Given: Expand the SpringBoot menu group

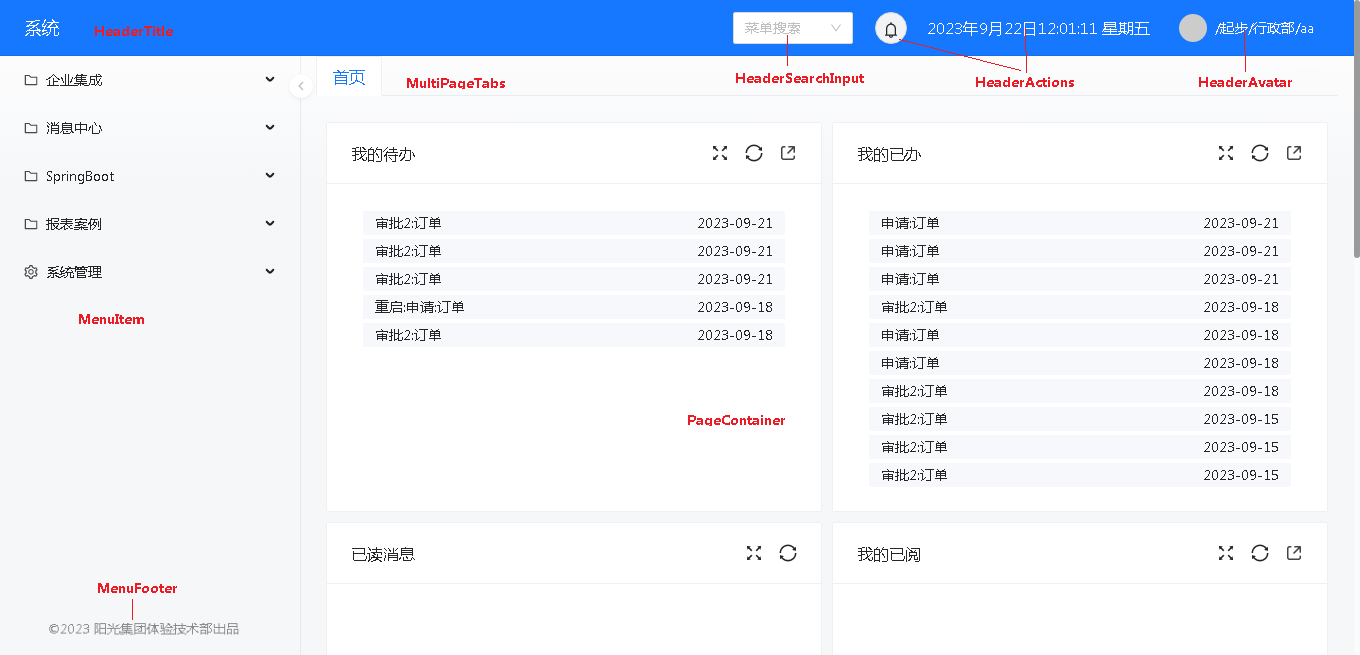Looking at the screenshot, I should pyautogui.click(x=150, y=176).
